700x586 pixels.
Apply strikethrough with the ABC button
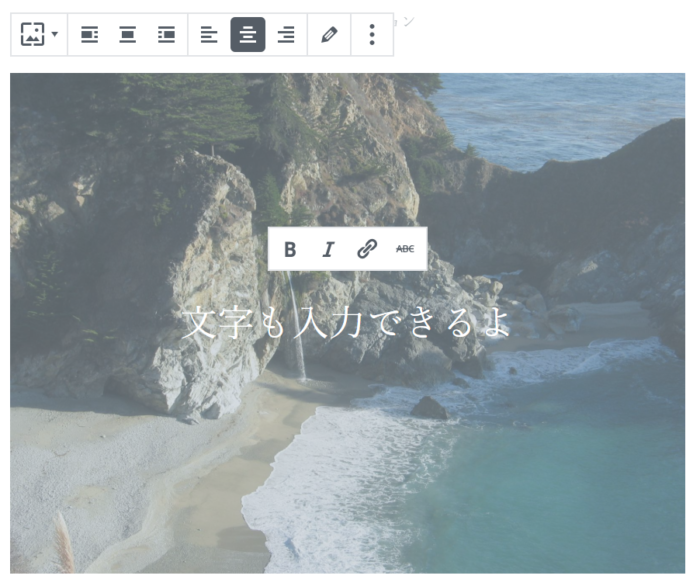[x=405, y=249]
